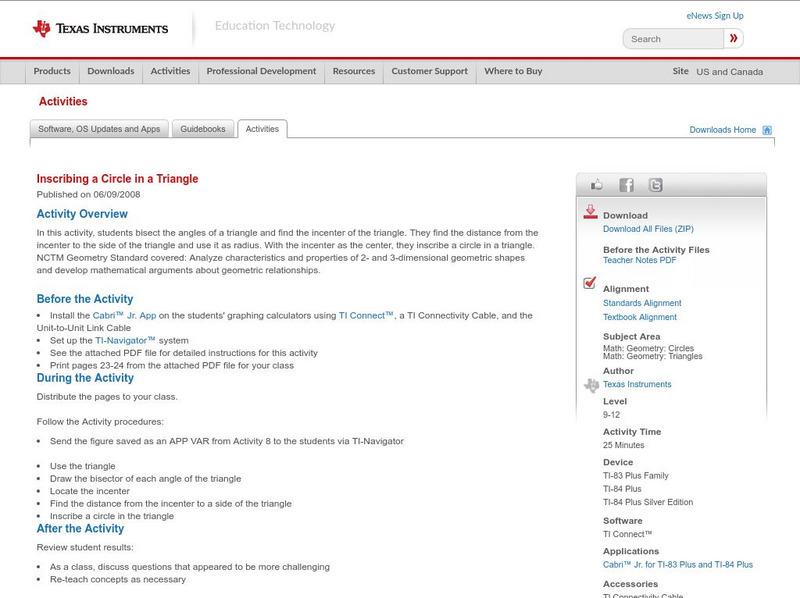Open Texas Instruments author link

pos(637,384)
